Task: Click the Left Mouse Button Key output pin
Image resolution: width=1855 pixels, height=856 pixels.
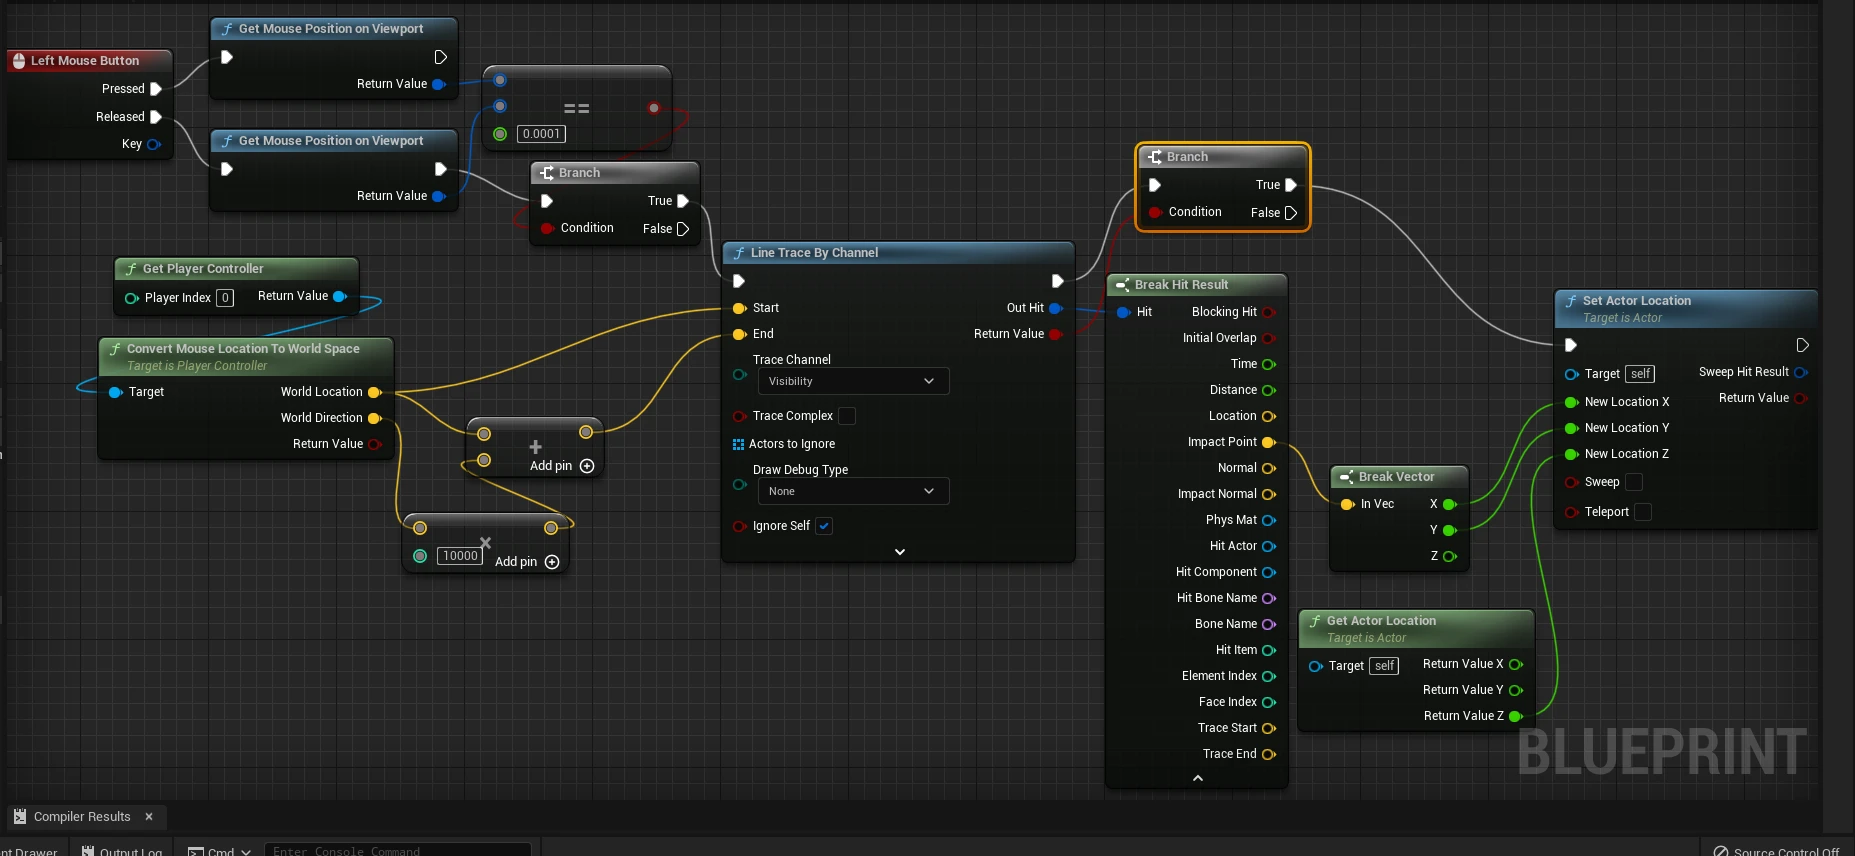Action: [154, 144]
